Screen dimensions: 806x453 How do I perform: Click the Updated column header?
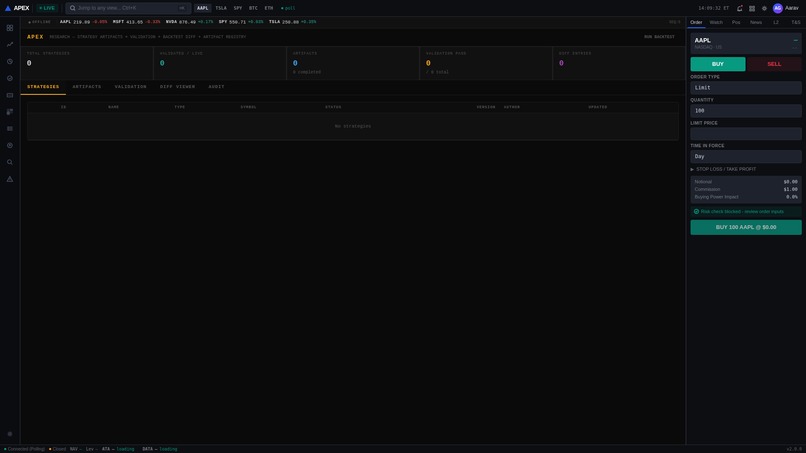pos(598,107)
